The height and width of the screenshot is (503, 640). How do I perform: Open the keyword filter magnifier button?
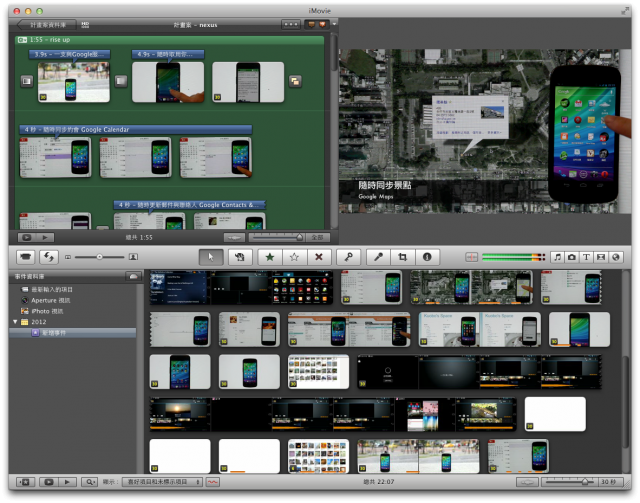pyautogui.click(x=89, y=482)
